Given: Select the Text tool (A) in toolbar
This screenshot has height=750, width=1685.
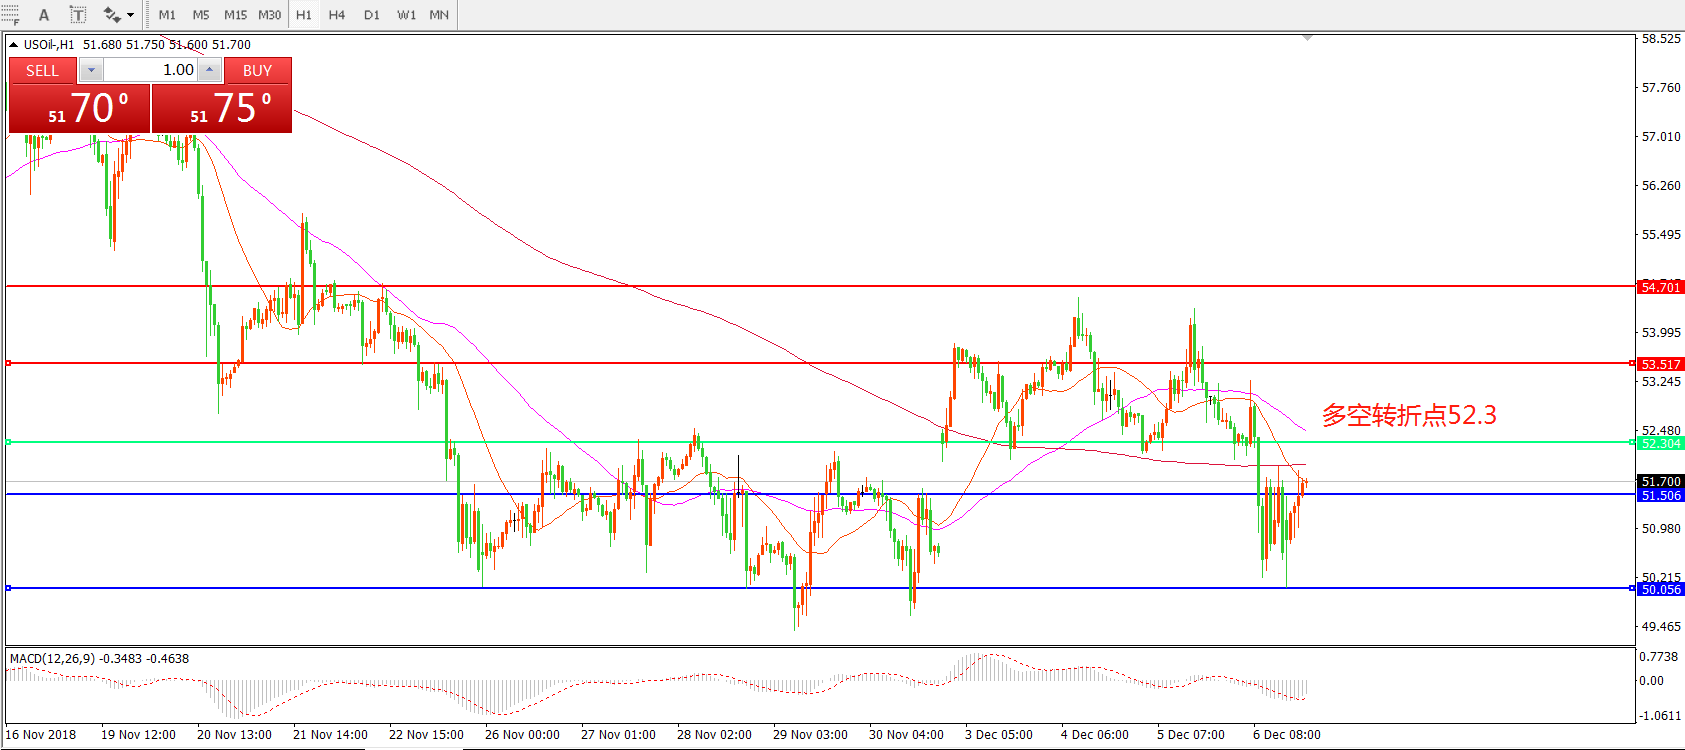Looking at the screenshot, I should pyautogui.click(x=44, y=15).
